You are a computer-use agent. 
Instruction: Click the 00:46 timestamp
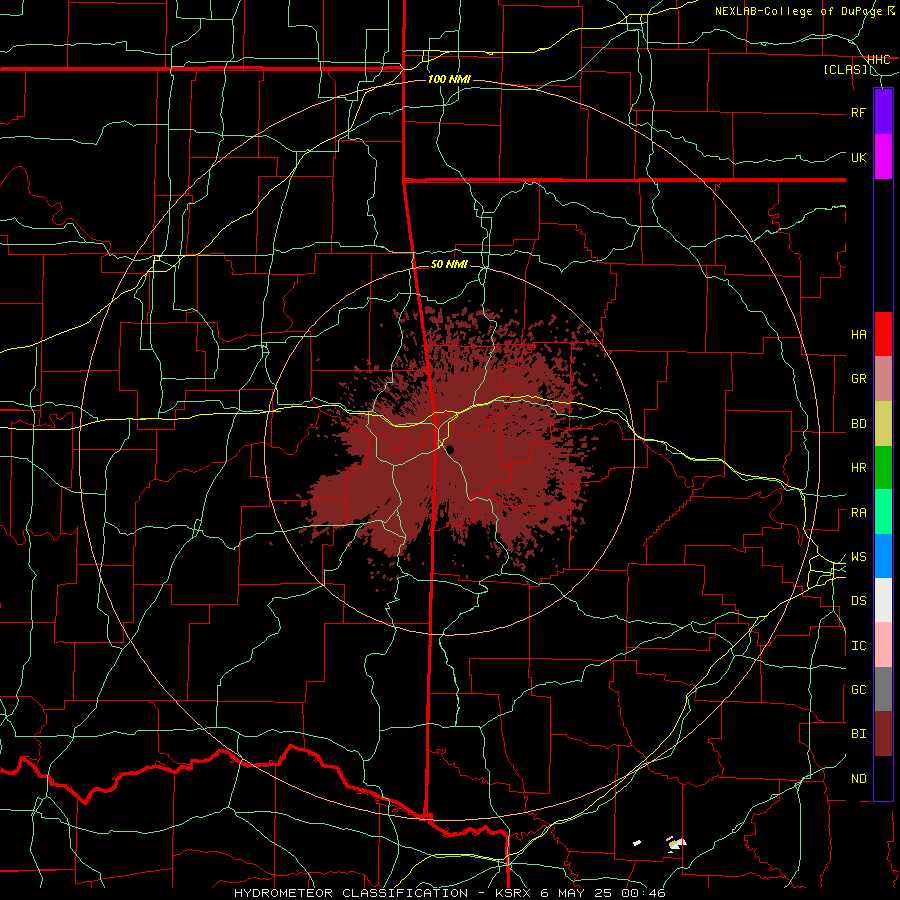pyautogui.click(x=645, y=893)
